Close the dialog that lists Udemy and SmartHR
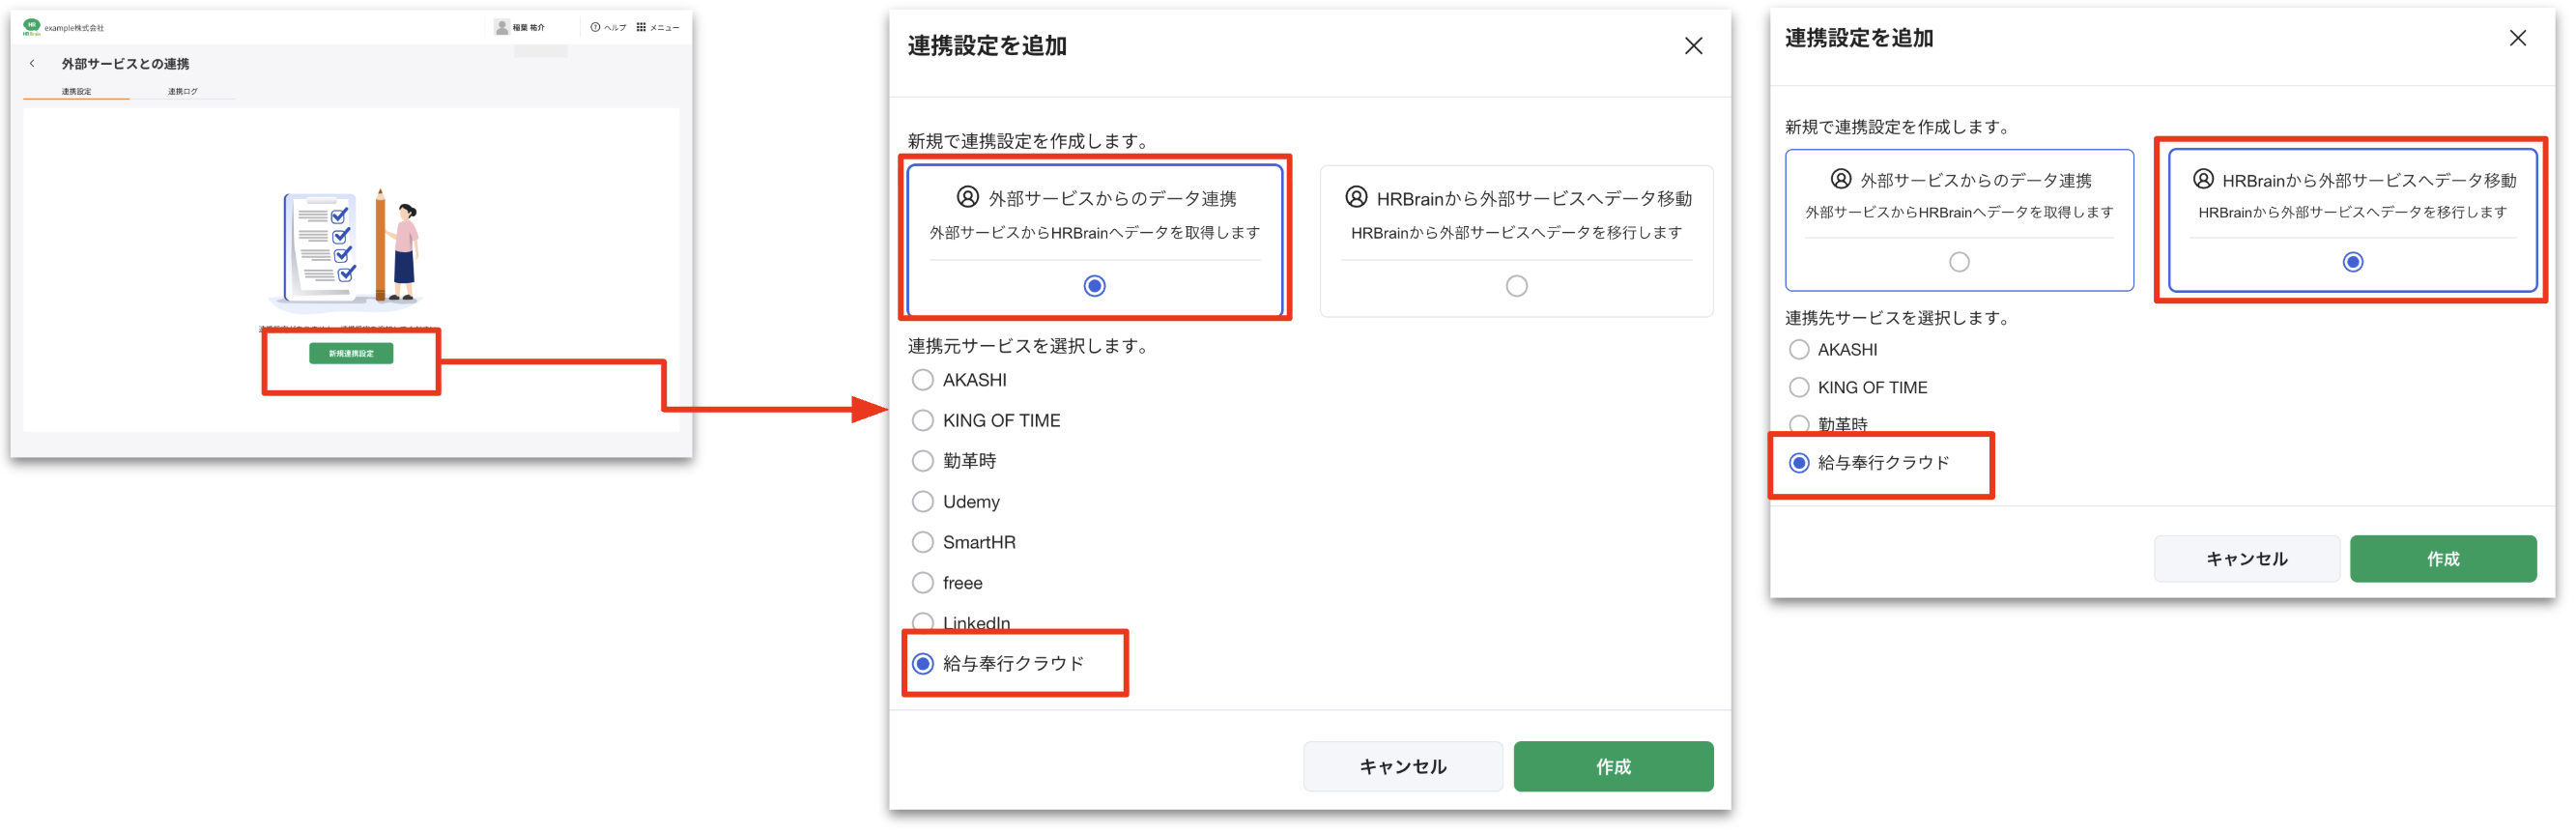This screenshot has width=2576, height=833. tap(1692, 46)
